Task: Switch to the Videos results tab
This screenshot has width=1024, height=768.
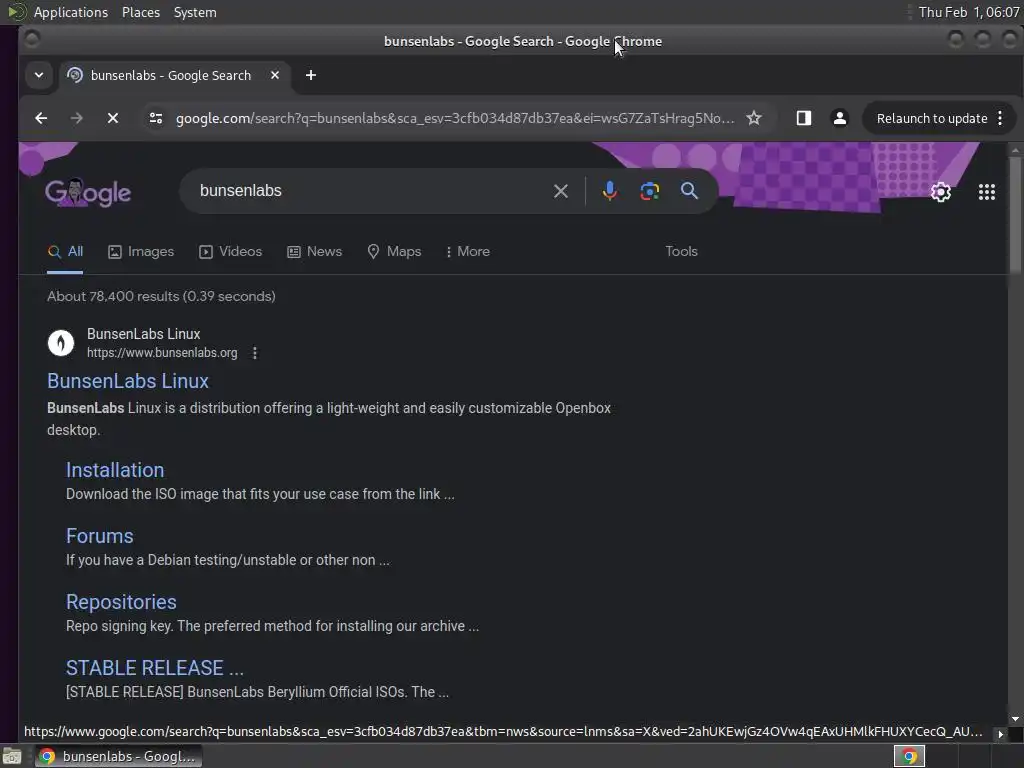Action: point(231,251)
